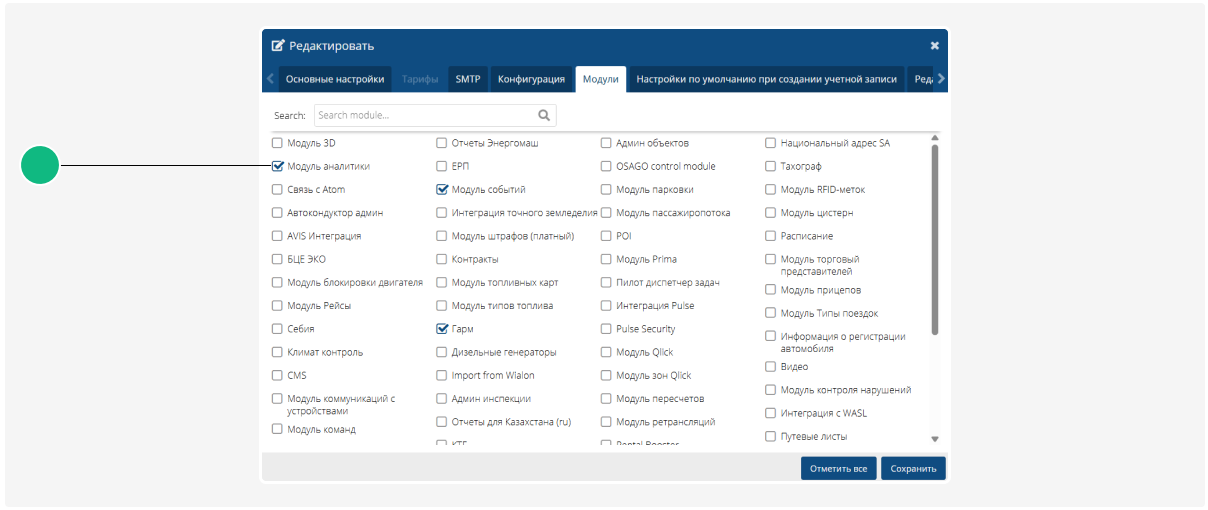Viewport: 1208px width, 510px height.
Task: Click the search magnifier icon
Action: coord(544,115)
